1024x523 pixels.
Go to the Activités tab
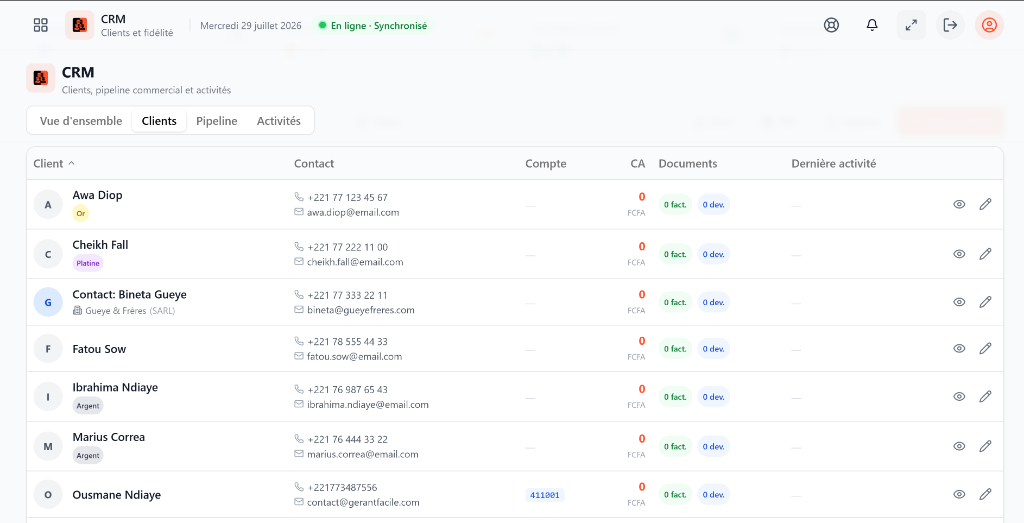click(279, 121)
